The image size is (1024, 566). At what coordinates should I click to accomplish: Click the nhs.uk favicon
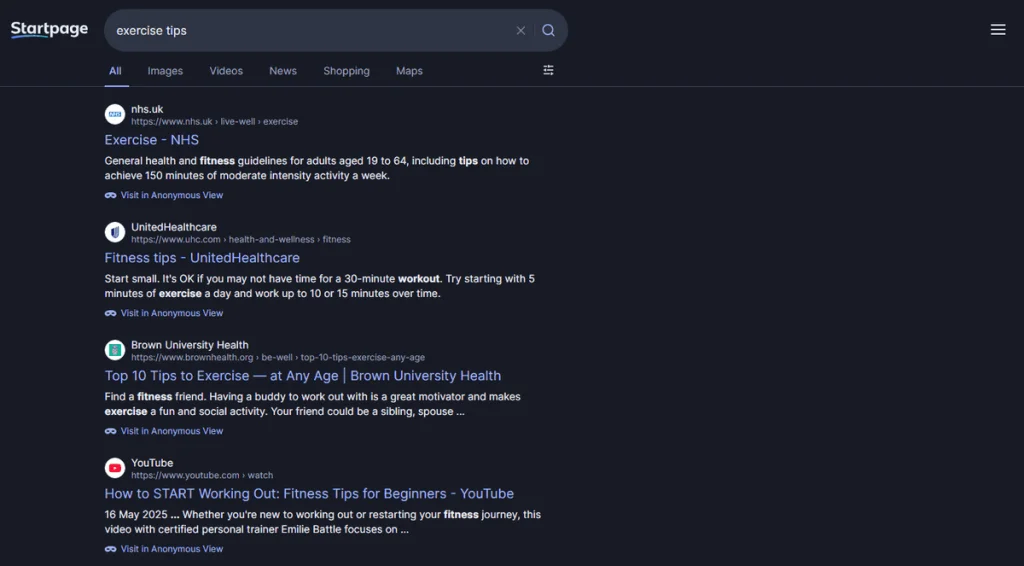[115, 114]
